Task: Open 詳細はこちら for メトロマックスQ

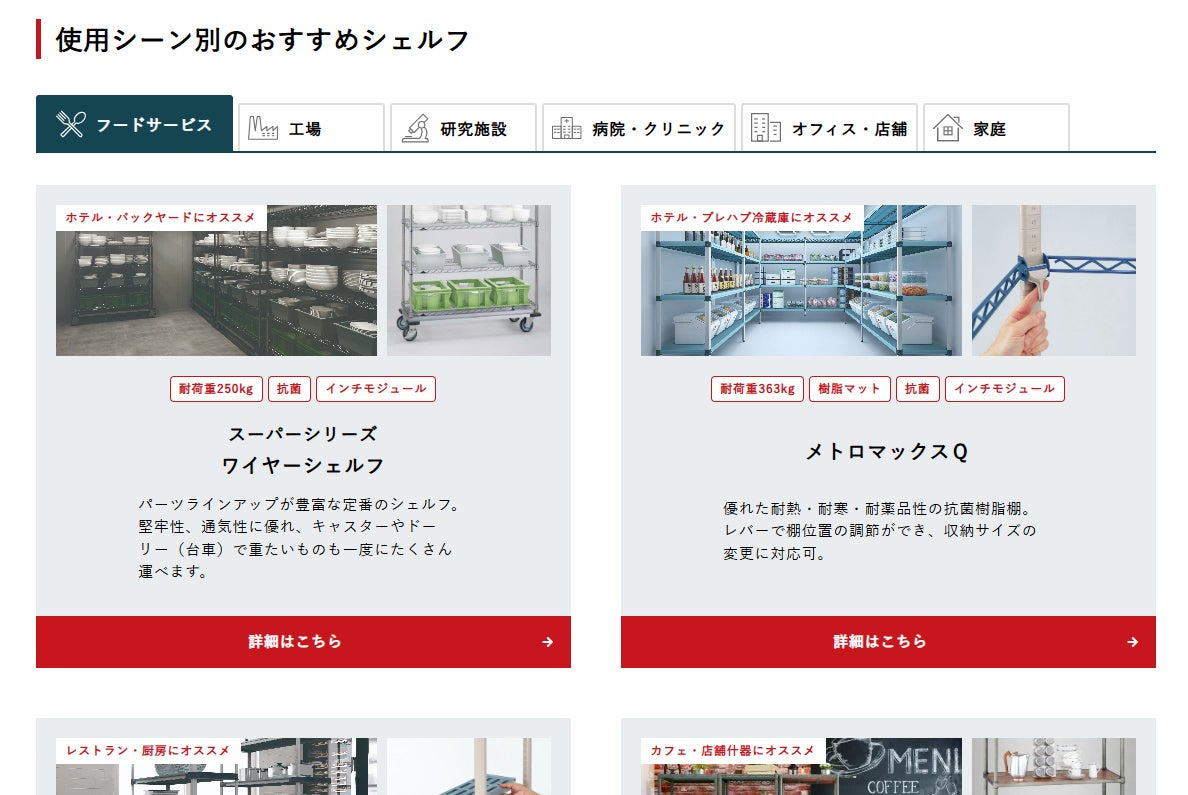Action: (x=888, y=642)
